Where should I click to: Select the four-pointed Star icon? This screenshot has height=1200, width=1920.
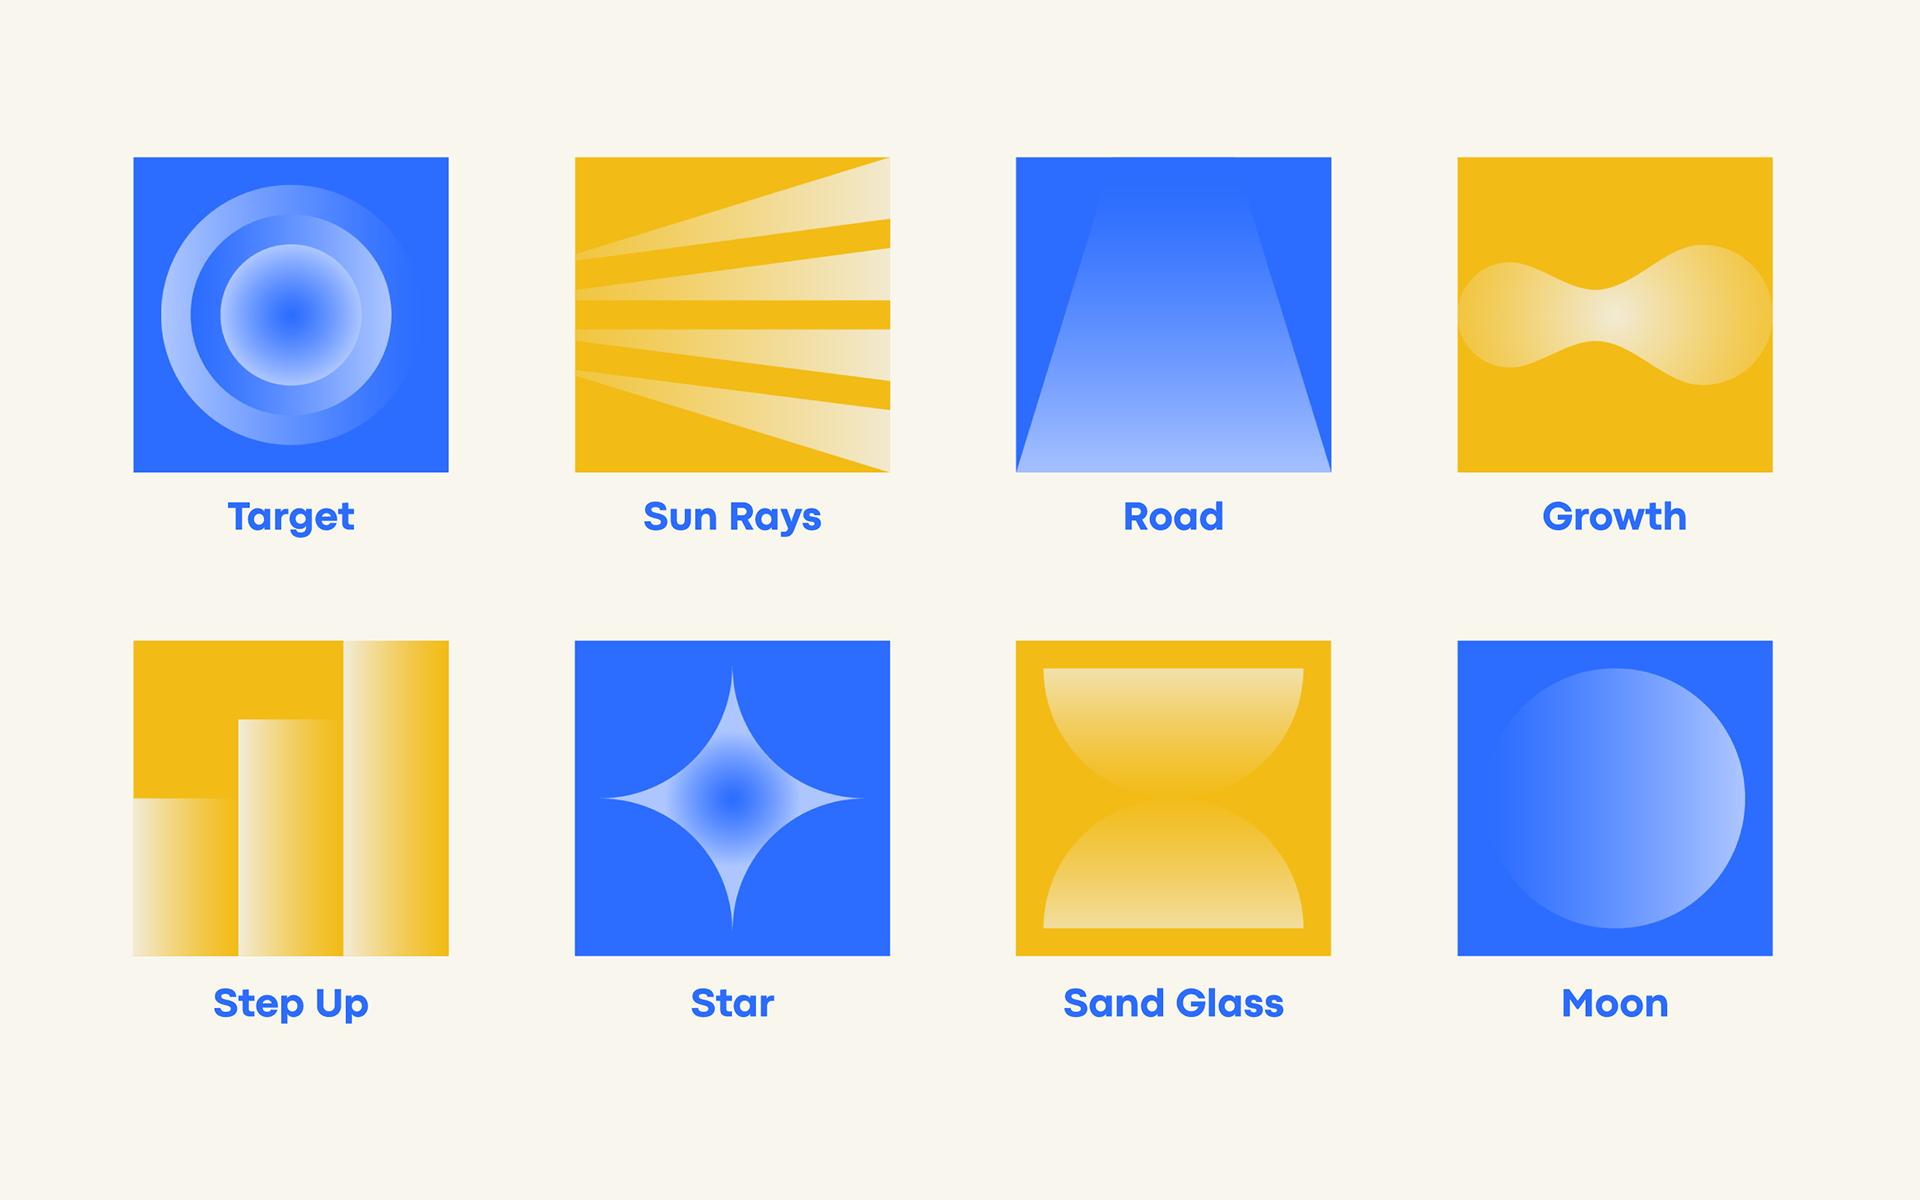(732, 798)
